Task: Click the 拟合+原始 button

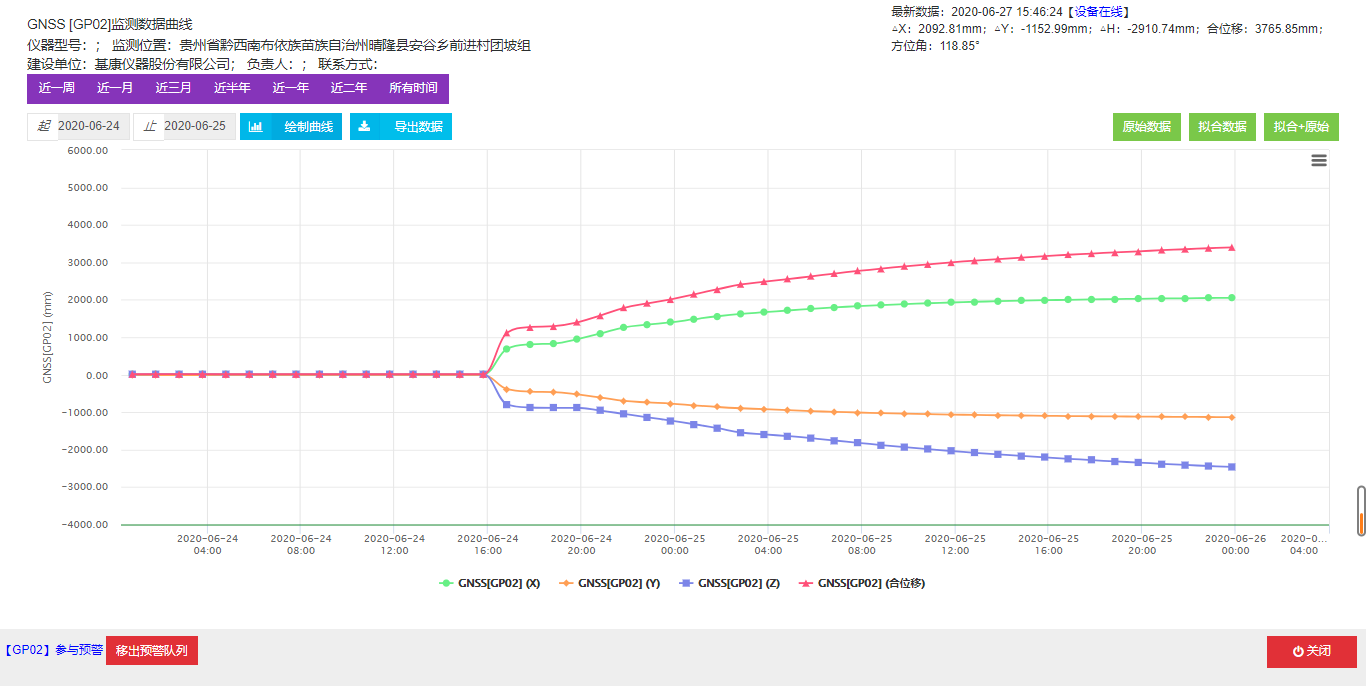Action: point(1301,127)
